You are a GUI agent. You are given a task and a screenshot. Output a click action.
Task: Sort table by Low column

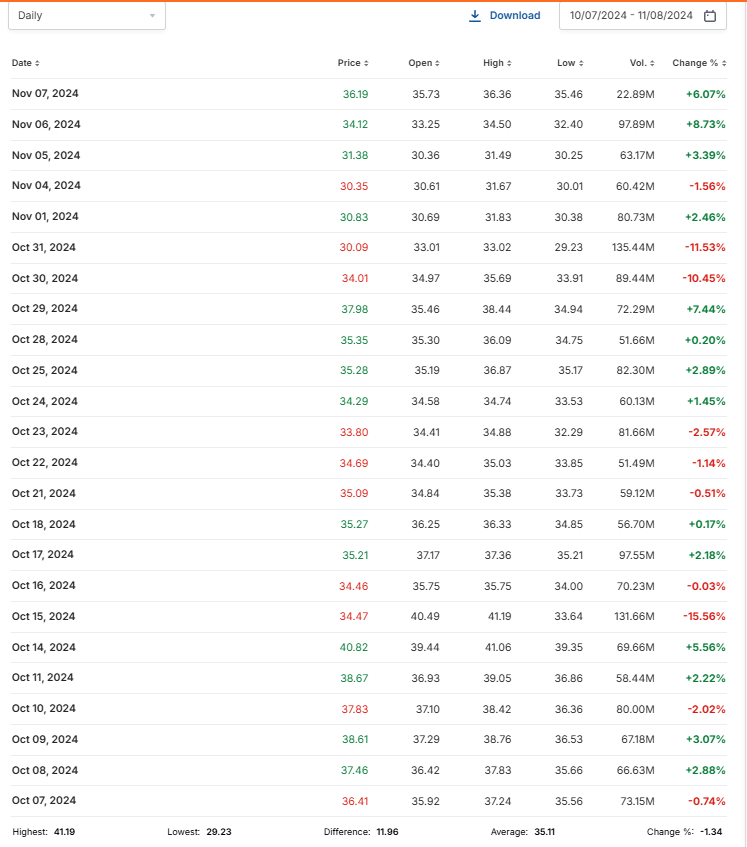[570, 63]
